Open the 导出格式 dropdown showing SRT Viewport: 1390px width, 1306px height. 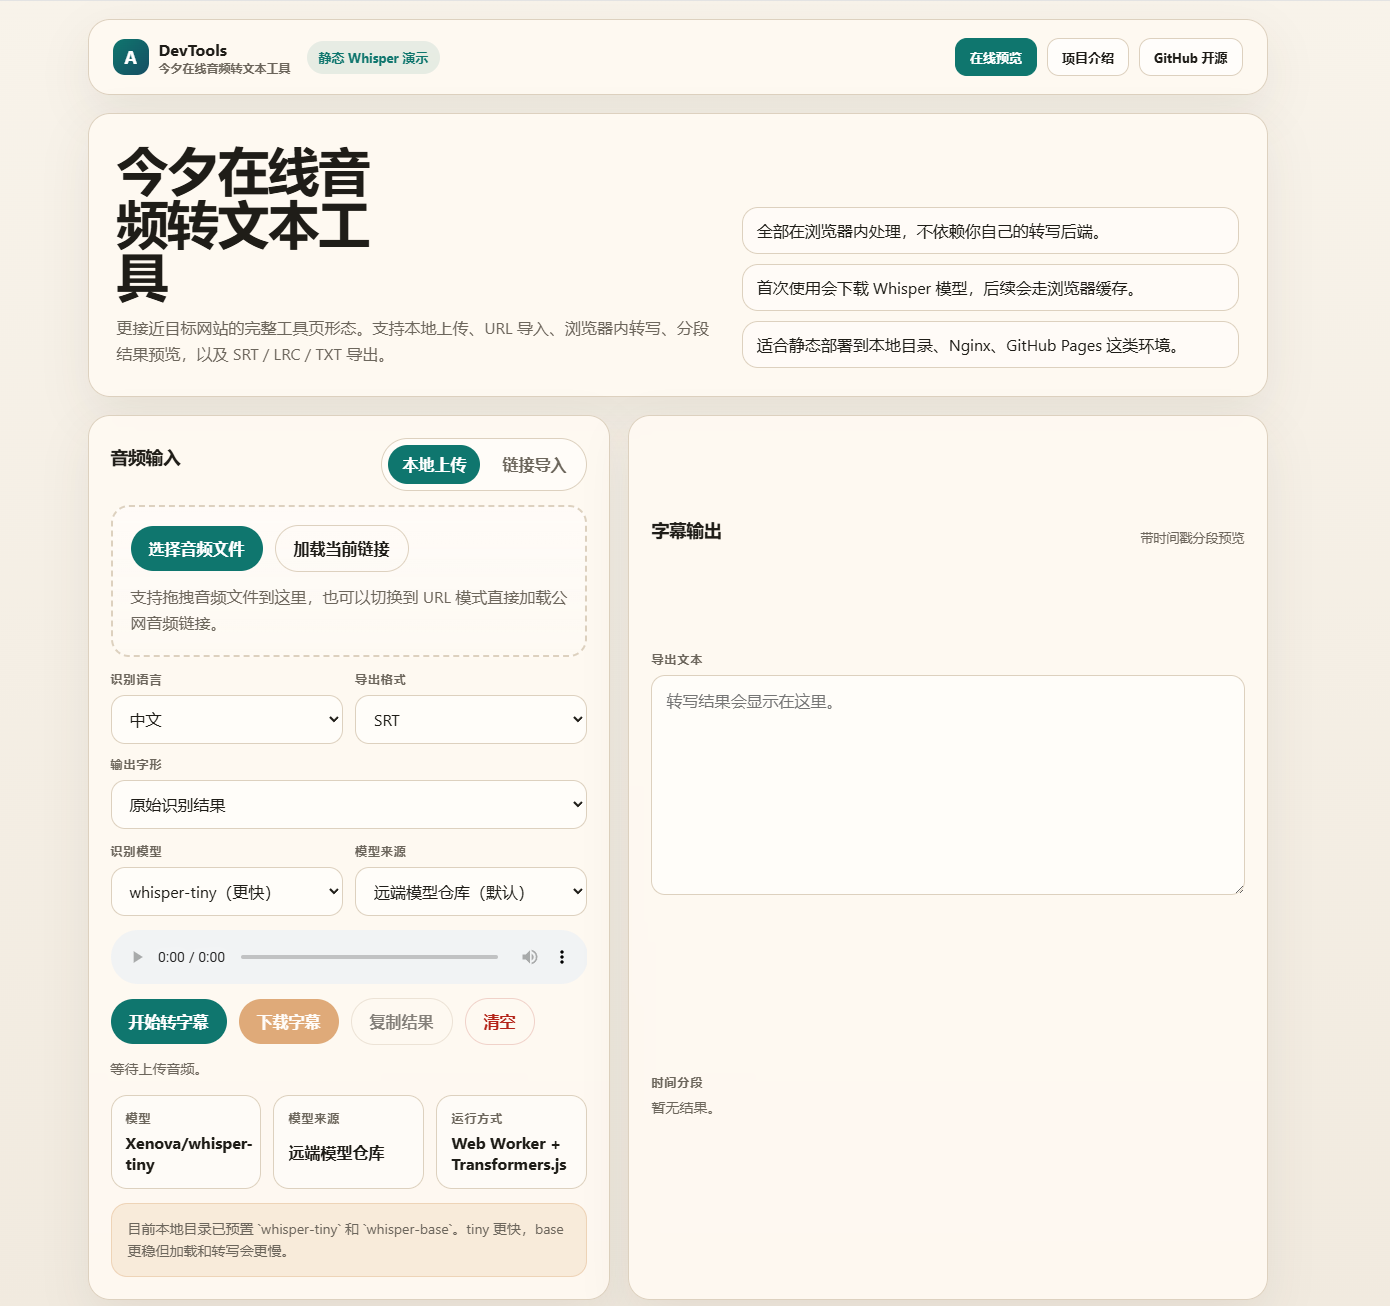(x=471, y=720)
